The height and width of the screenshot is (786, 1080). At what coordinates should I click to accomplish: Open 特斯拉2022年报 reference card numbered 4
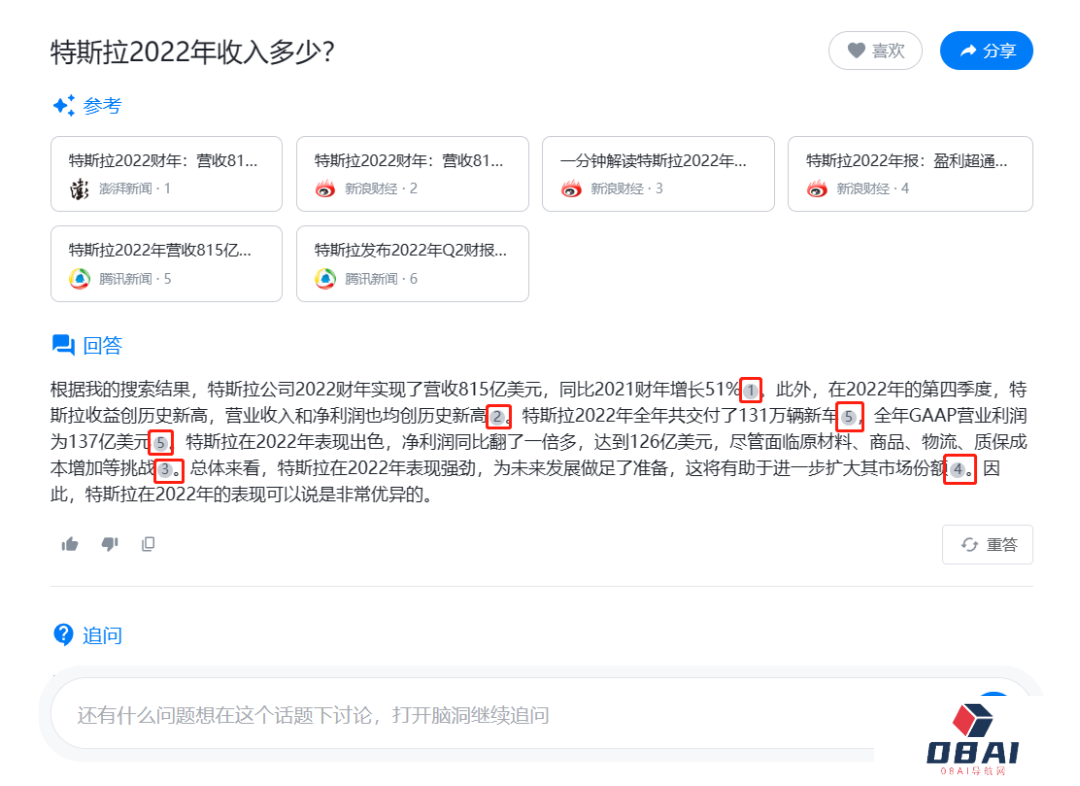910,174
